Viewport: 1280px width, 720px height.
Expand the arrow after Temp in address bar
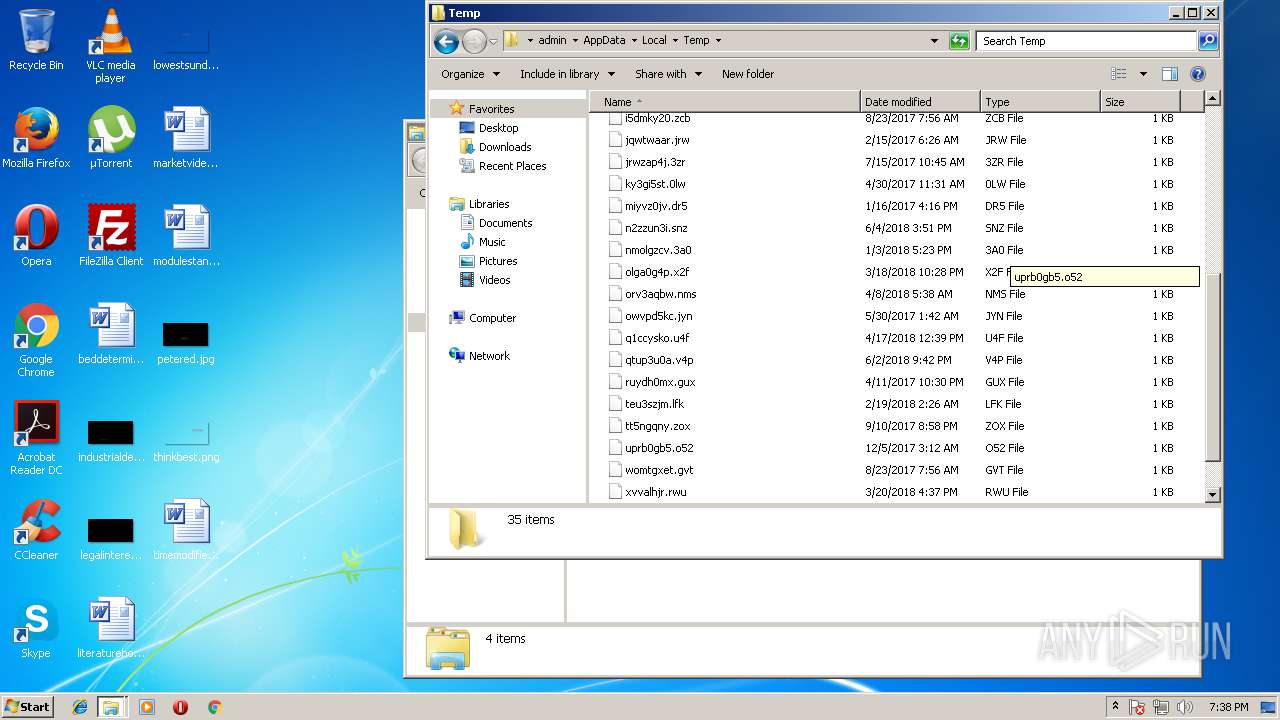pyautogui.click(x=718, y=41)
